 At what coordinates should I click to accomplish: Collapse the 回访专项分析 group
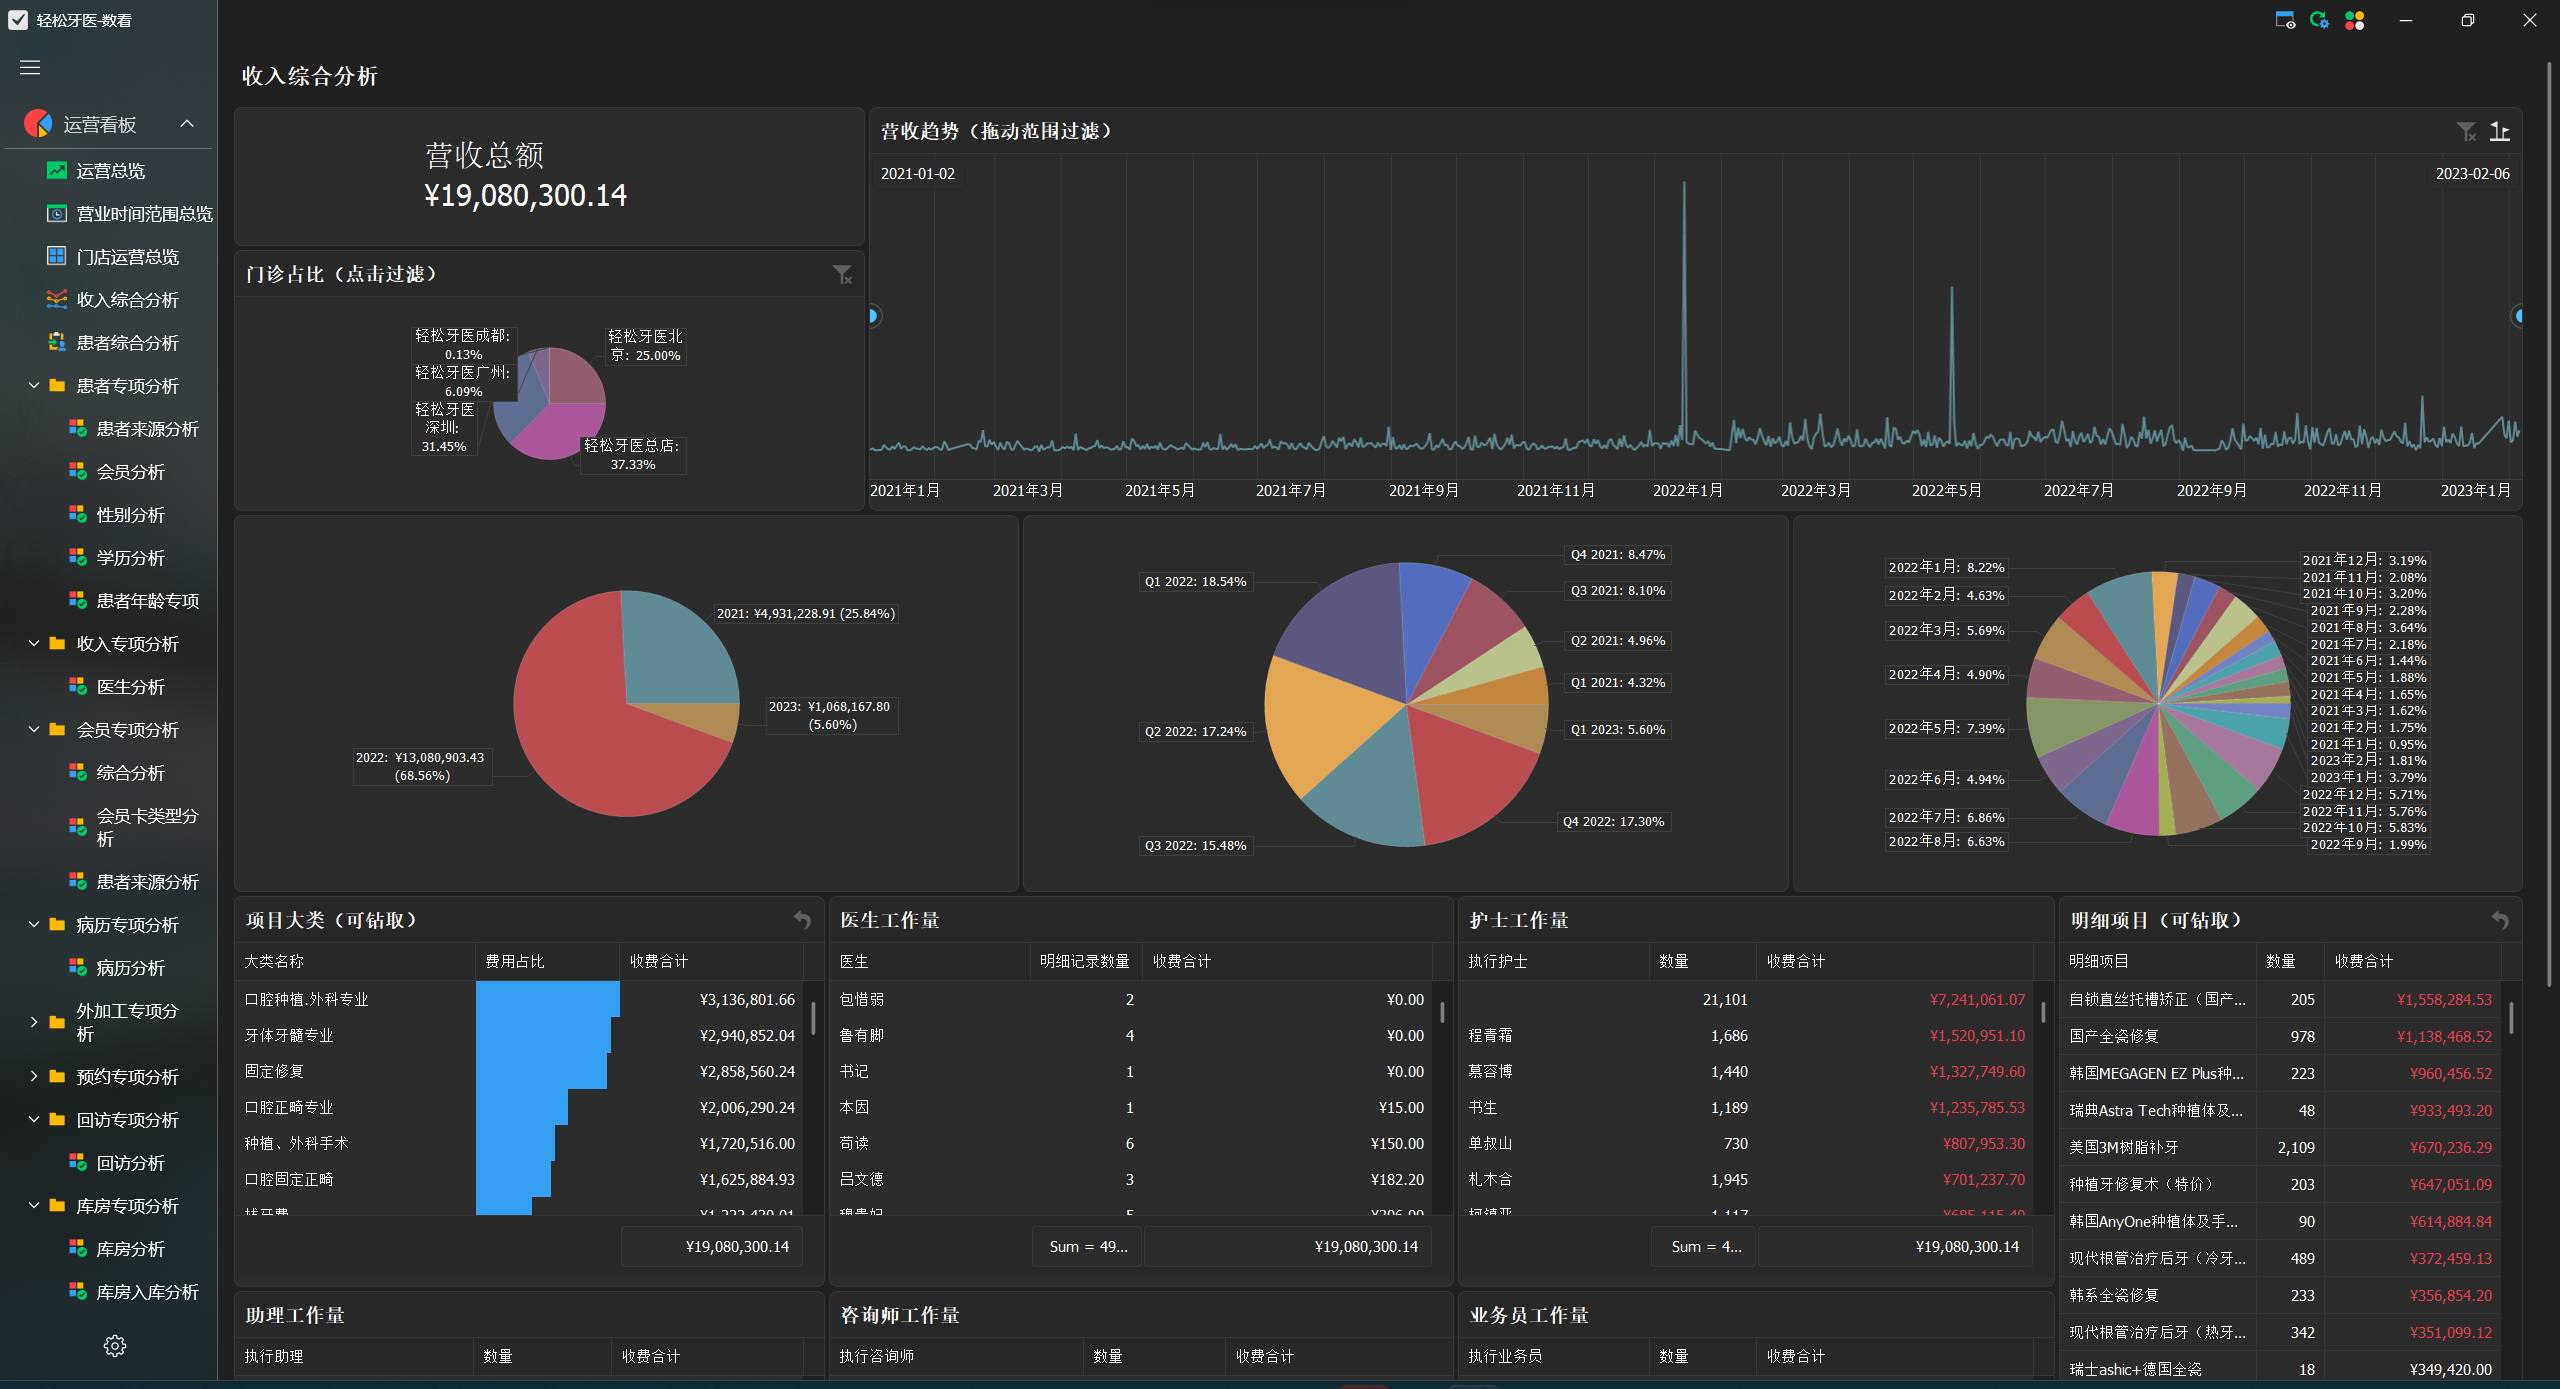(x=34, y=1120)
